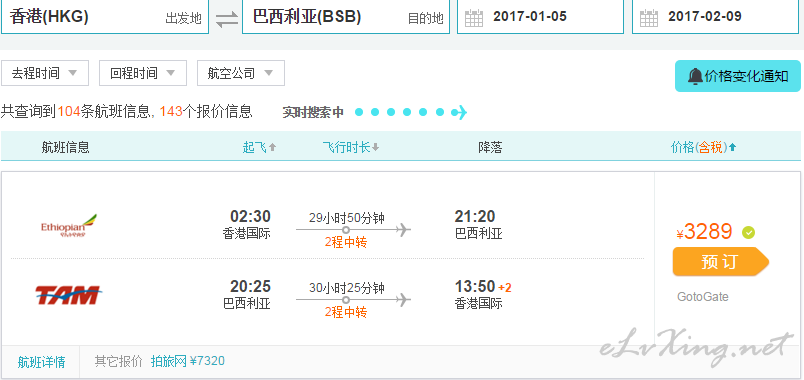Edit the 香港(HKG) origin field
This screenshot has height=380, width=804.
pyautogui.click(x=105, y=17)
